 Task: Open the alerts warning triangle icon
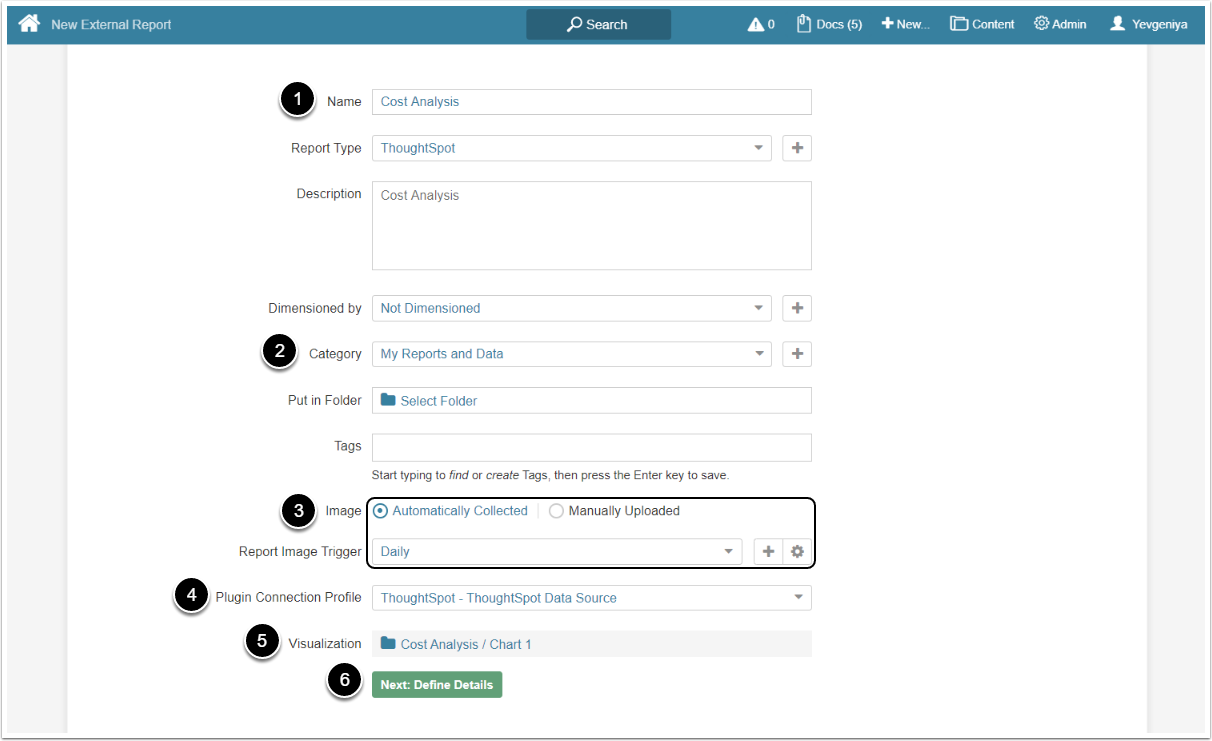pos(756,24)
